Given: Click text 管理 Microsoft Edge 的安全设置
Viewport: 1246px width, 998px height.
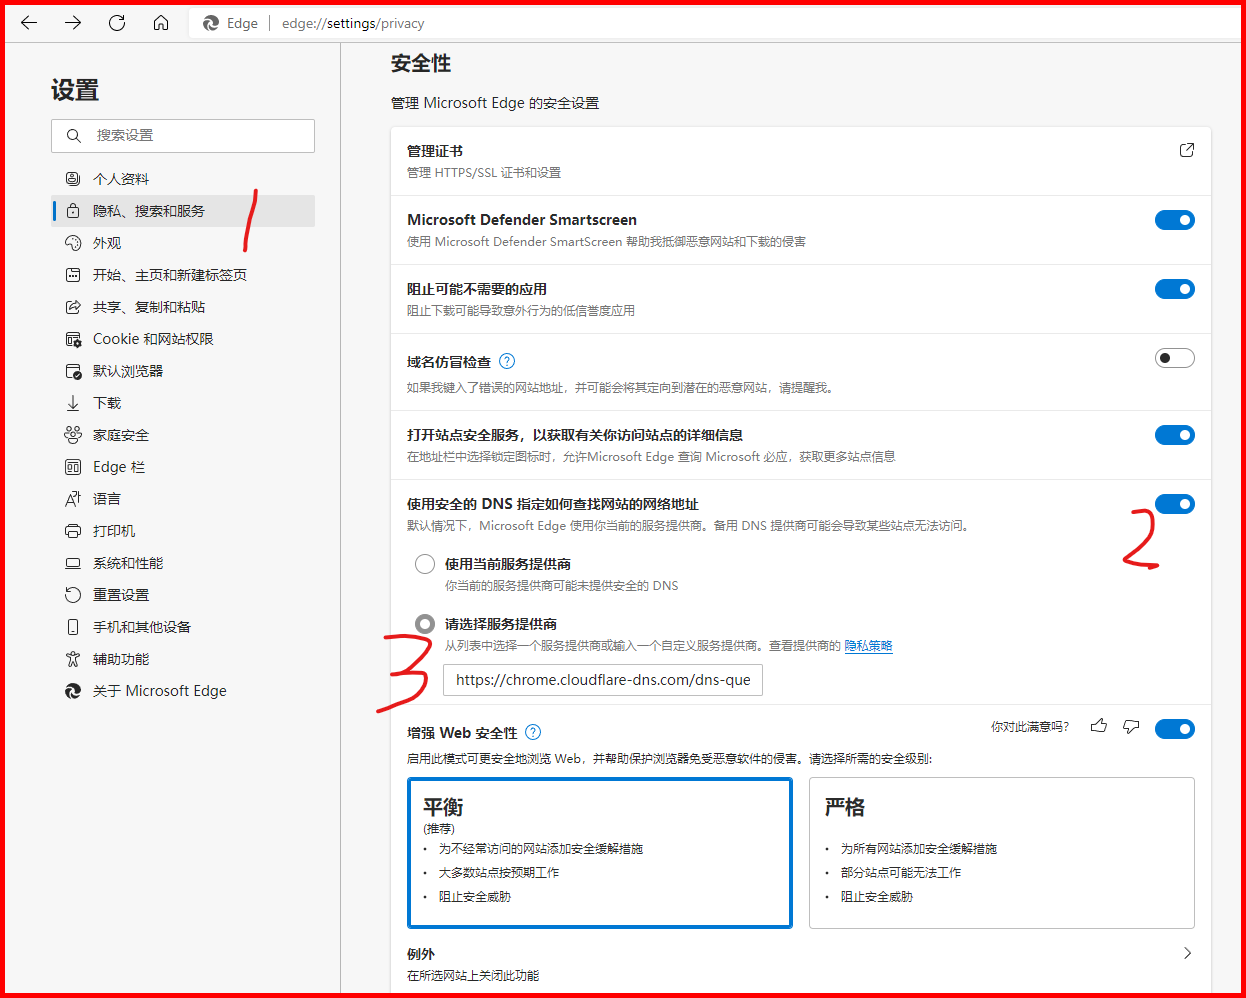Looking at the screenshot, I should click(x=495, y=103).
